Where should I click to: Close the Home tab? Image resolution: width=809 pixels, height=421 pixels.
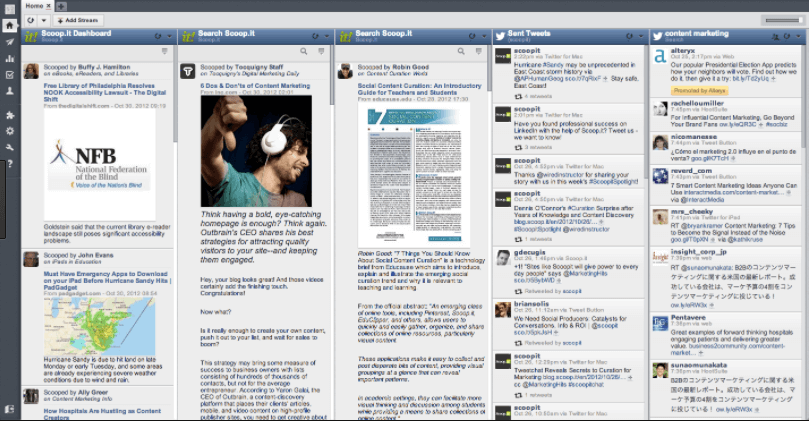[48, 6]
